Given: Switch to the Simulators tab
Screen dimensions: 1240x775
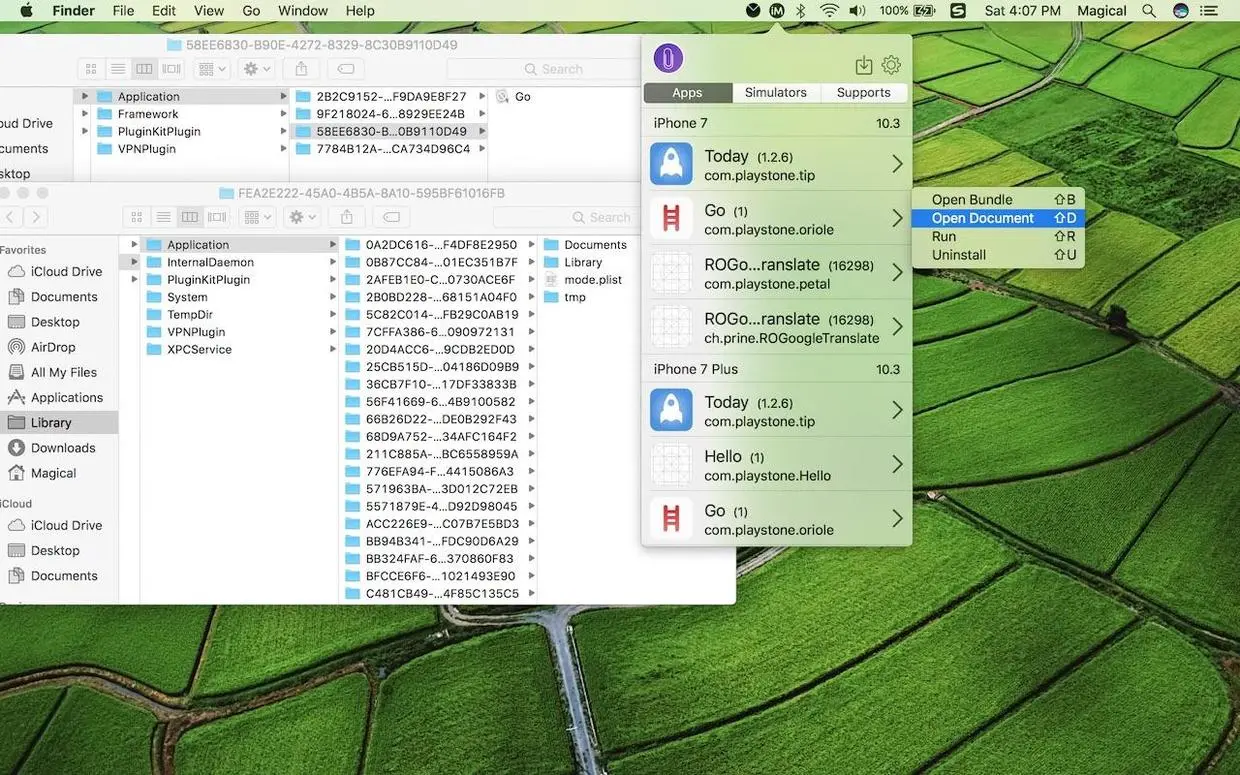Looking at the screenshot, I should [x=775, y=92].
